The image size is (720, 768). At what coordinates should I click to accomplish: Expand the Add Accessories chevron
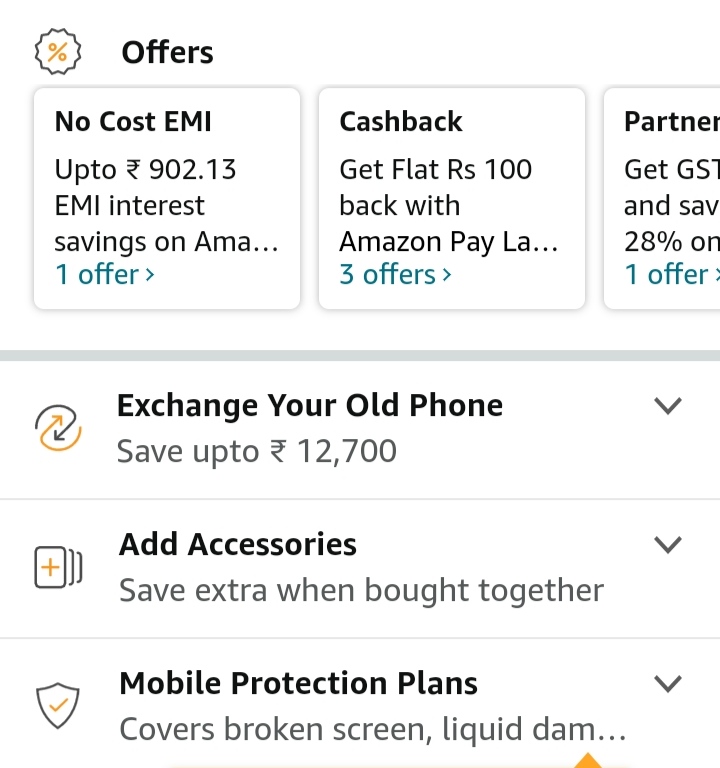tap(667, 544)
